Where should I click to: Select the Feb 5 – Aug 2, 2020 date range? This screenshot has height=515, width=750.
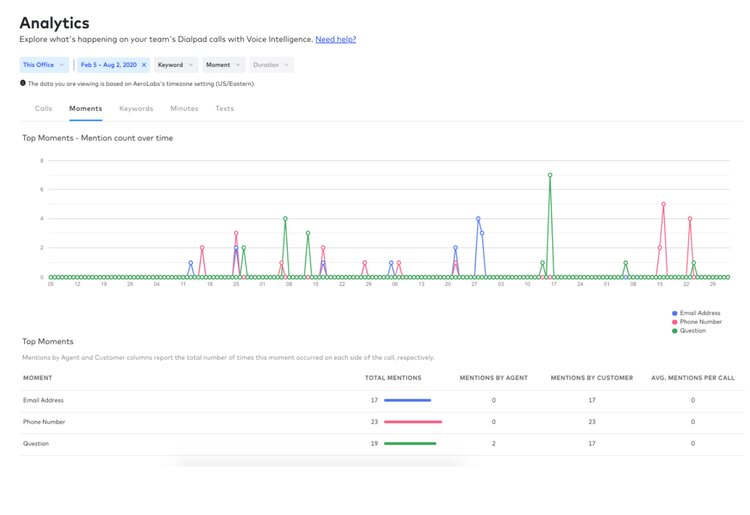(x=109, y=65)
